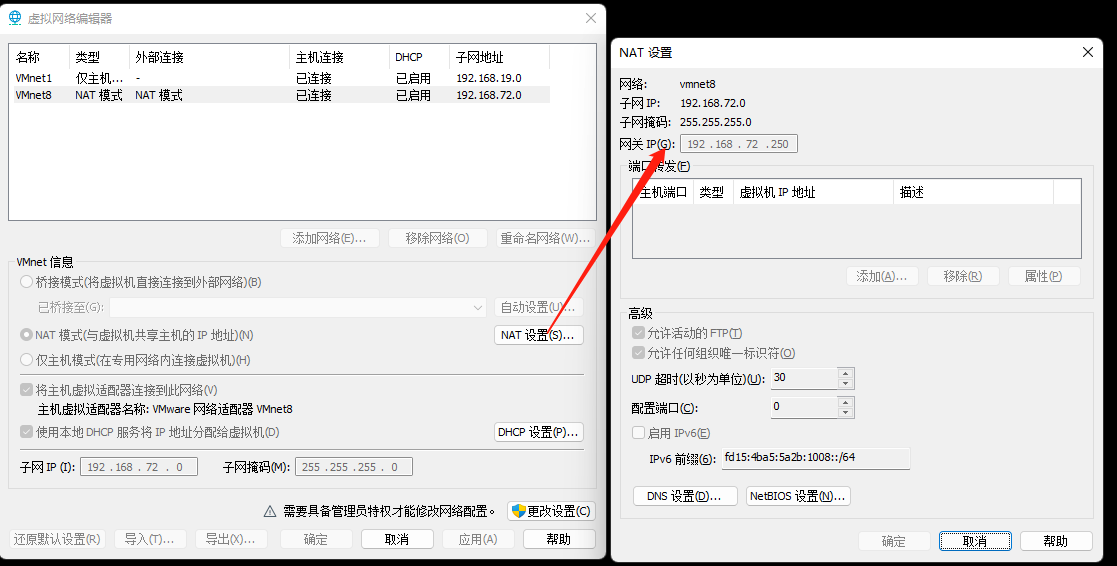Toggle 允许活动的 FTP checkbox

point(639,333)
